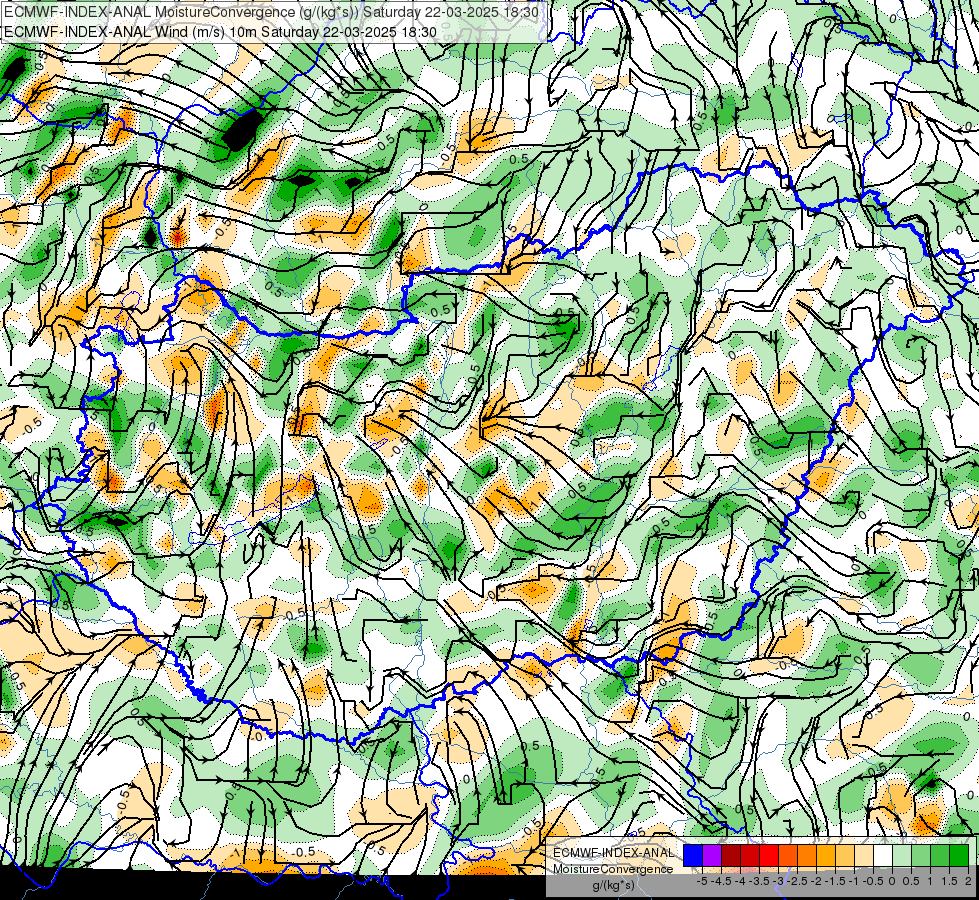Click MoistureConvergence label in the legend box
The height and width of the screenshot is (900, 979).
[613, 869]
